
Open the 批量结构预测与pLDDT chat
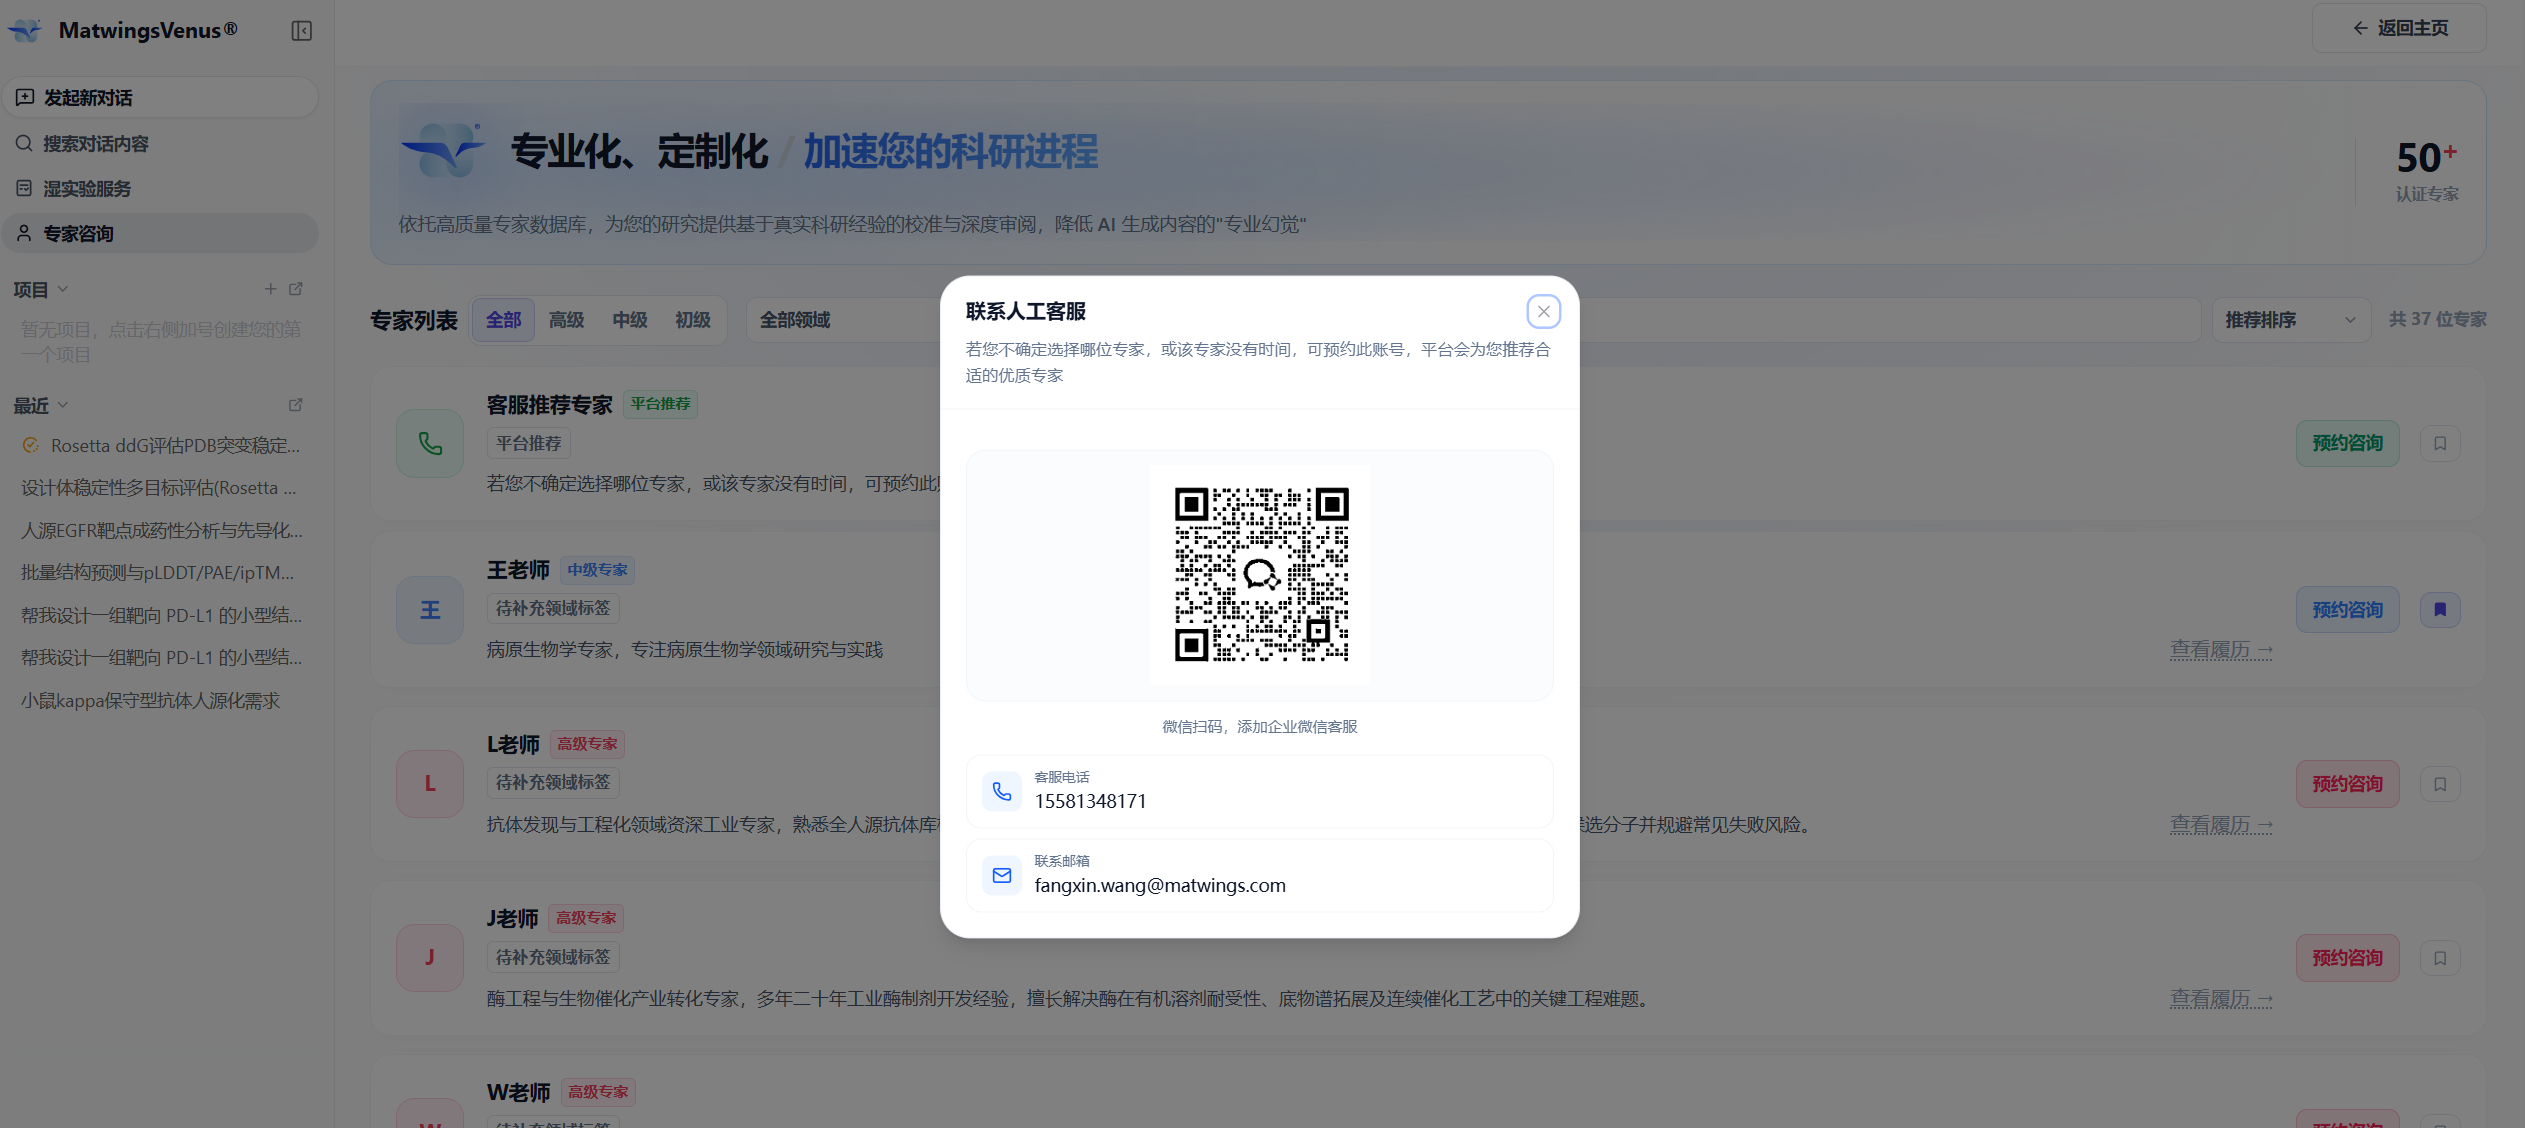click(160, 573)
